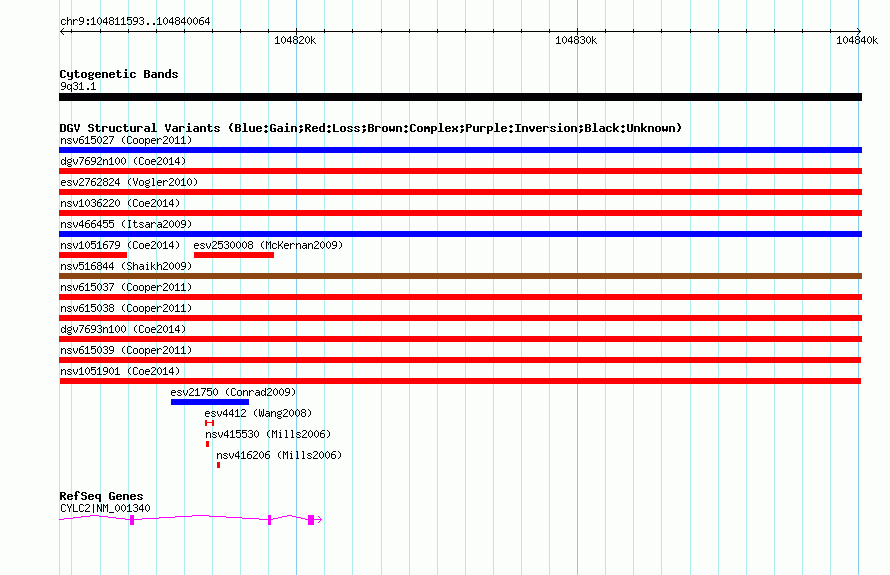Open variant label nsv615038 (Cooper2011)
Screen dimensions: 890x575
pos(126,308)
